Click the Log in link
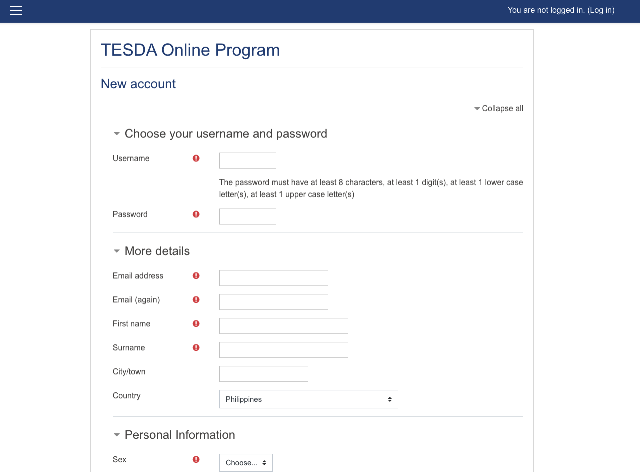The width and height of the screenshot is (640, 472). coord(601,10)
